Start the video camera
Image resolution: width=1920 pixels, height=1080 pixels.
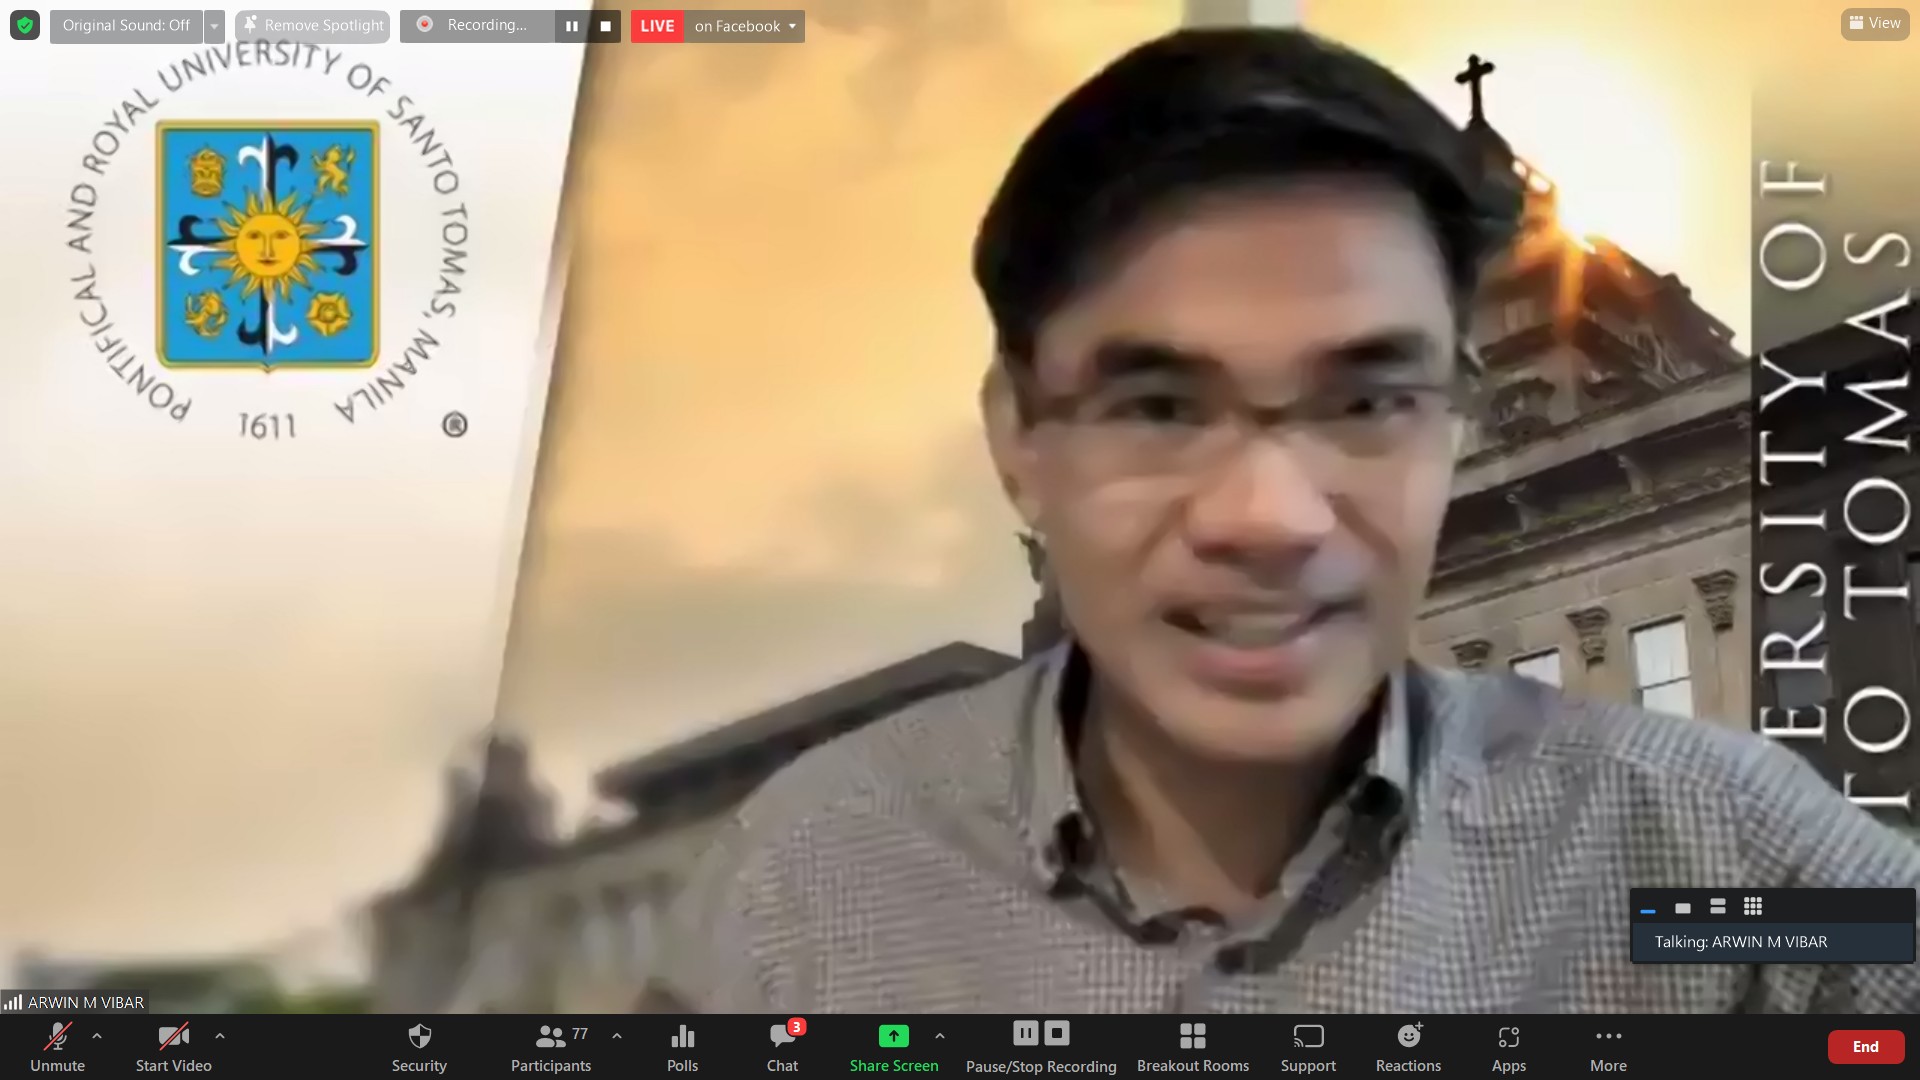pyautogui.click(x=173, y=1046)
